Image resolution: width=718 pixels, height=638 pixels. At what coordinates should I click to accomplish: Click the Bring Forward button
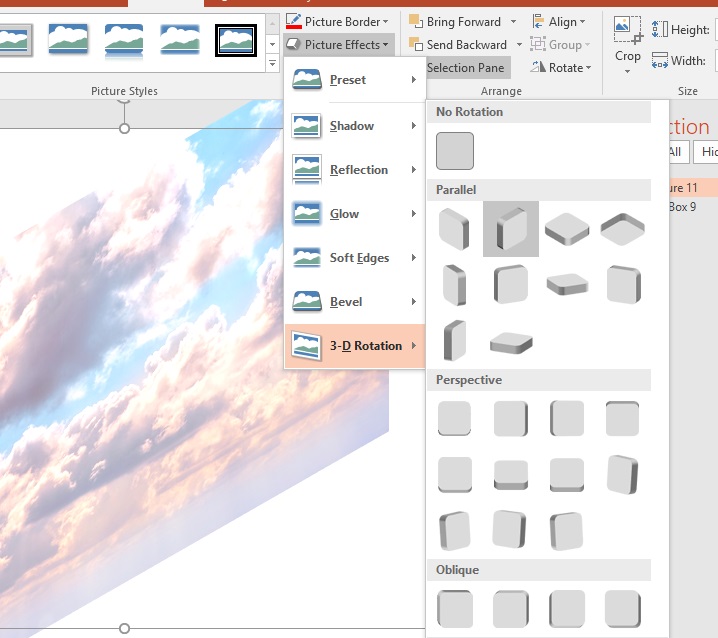coord(456,22)
